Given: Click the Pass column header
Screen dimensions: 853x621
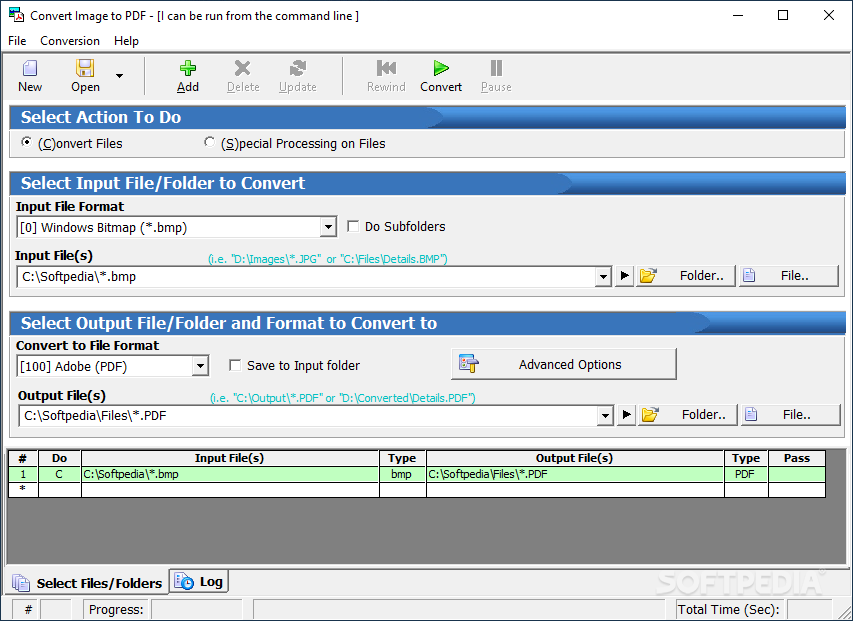Looking at the screenshot, I should tap(797, 458).
